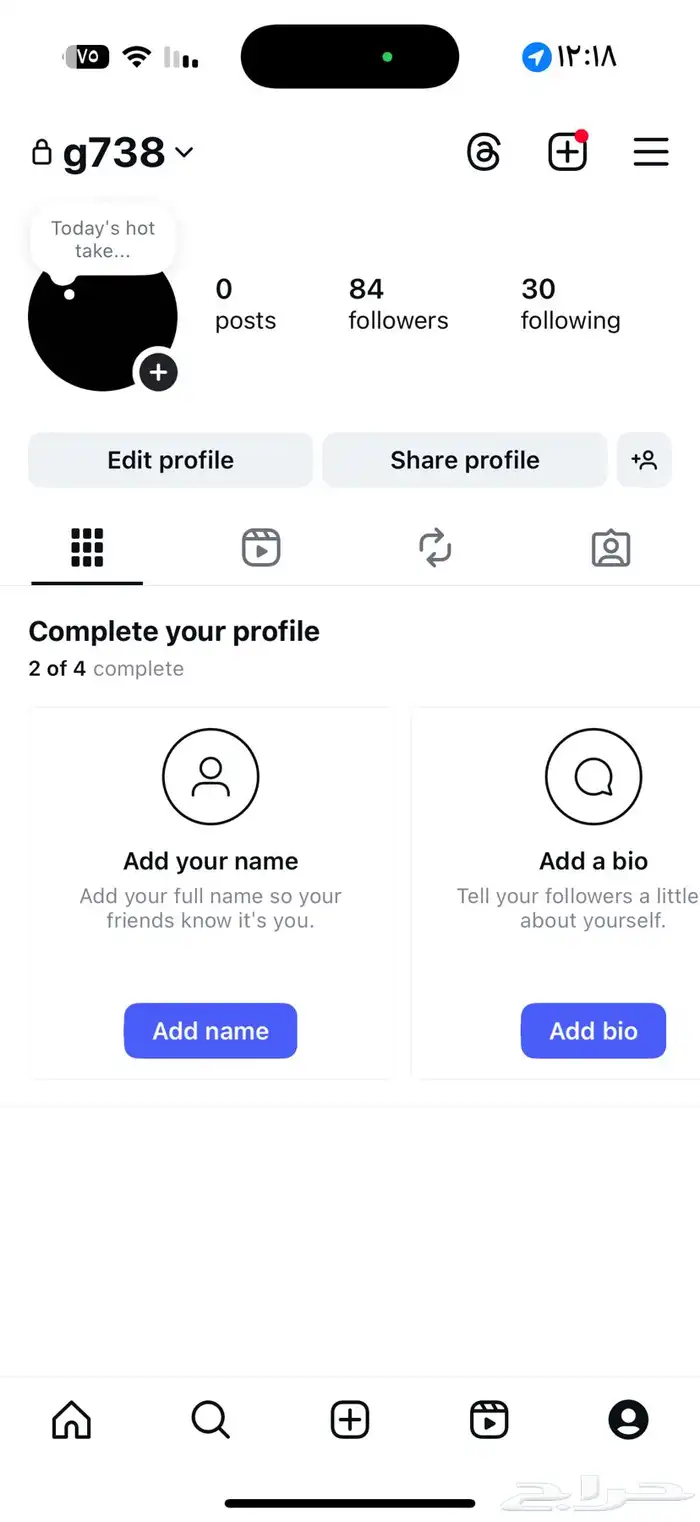Open profile icon in bottom navigation
The width and height of the screenshot is (700, 1522).
pyautogui.click(x=628, y=1419)
